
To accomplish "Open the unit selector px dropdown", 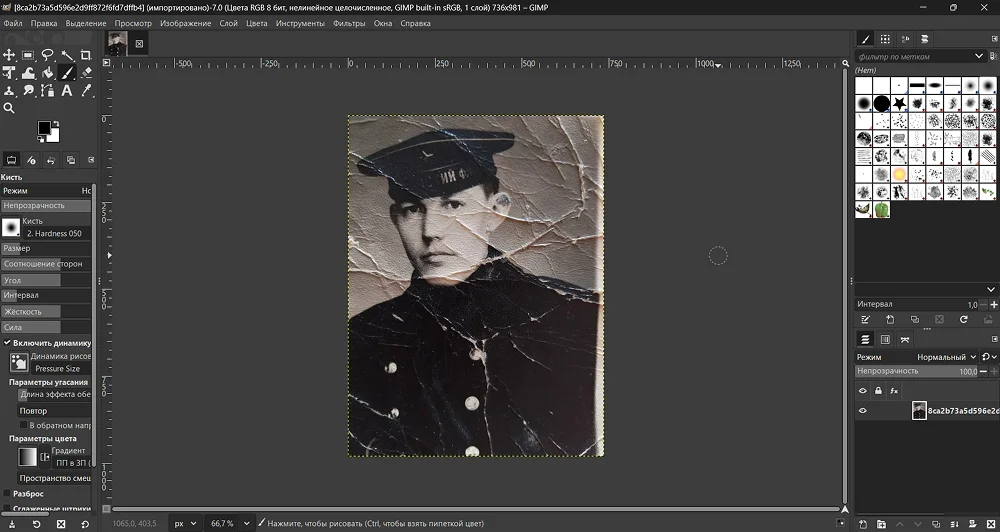I will (x=185, y=524).
